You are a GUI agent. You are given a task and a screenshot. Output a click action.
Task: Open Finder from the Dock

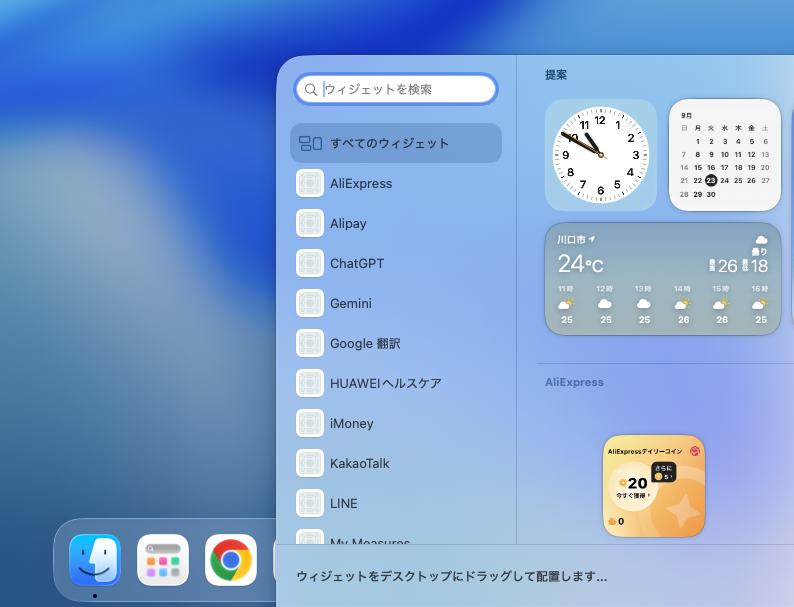(95, 560)
